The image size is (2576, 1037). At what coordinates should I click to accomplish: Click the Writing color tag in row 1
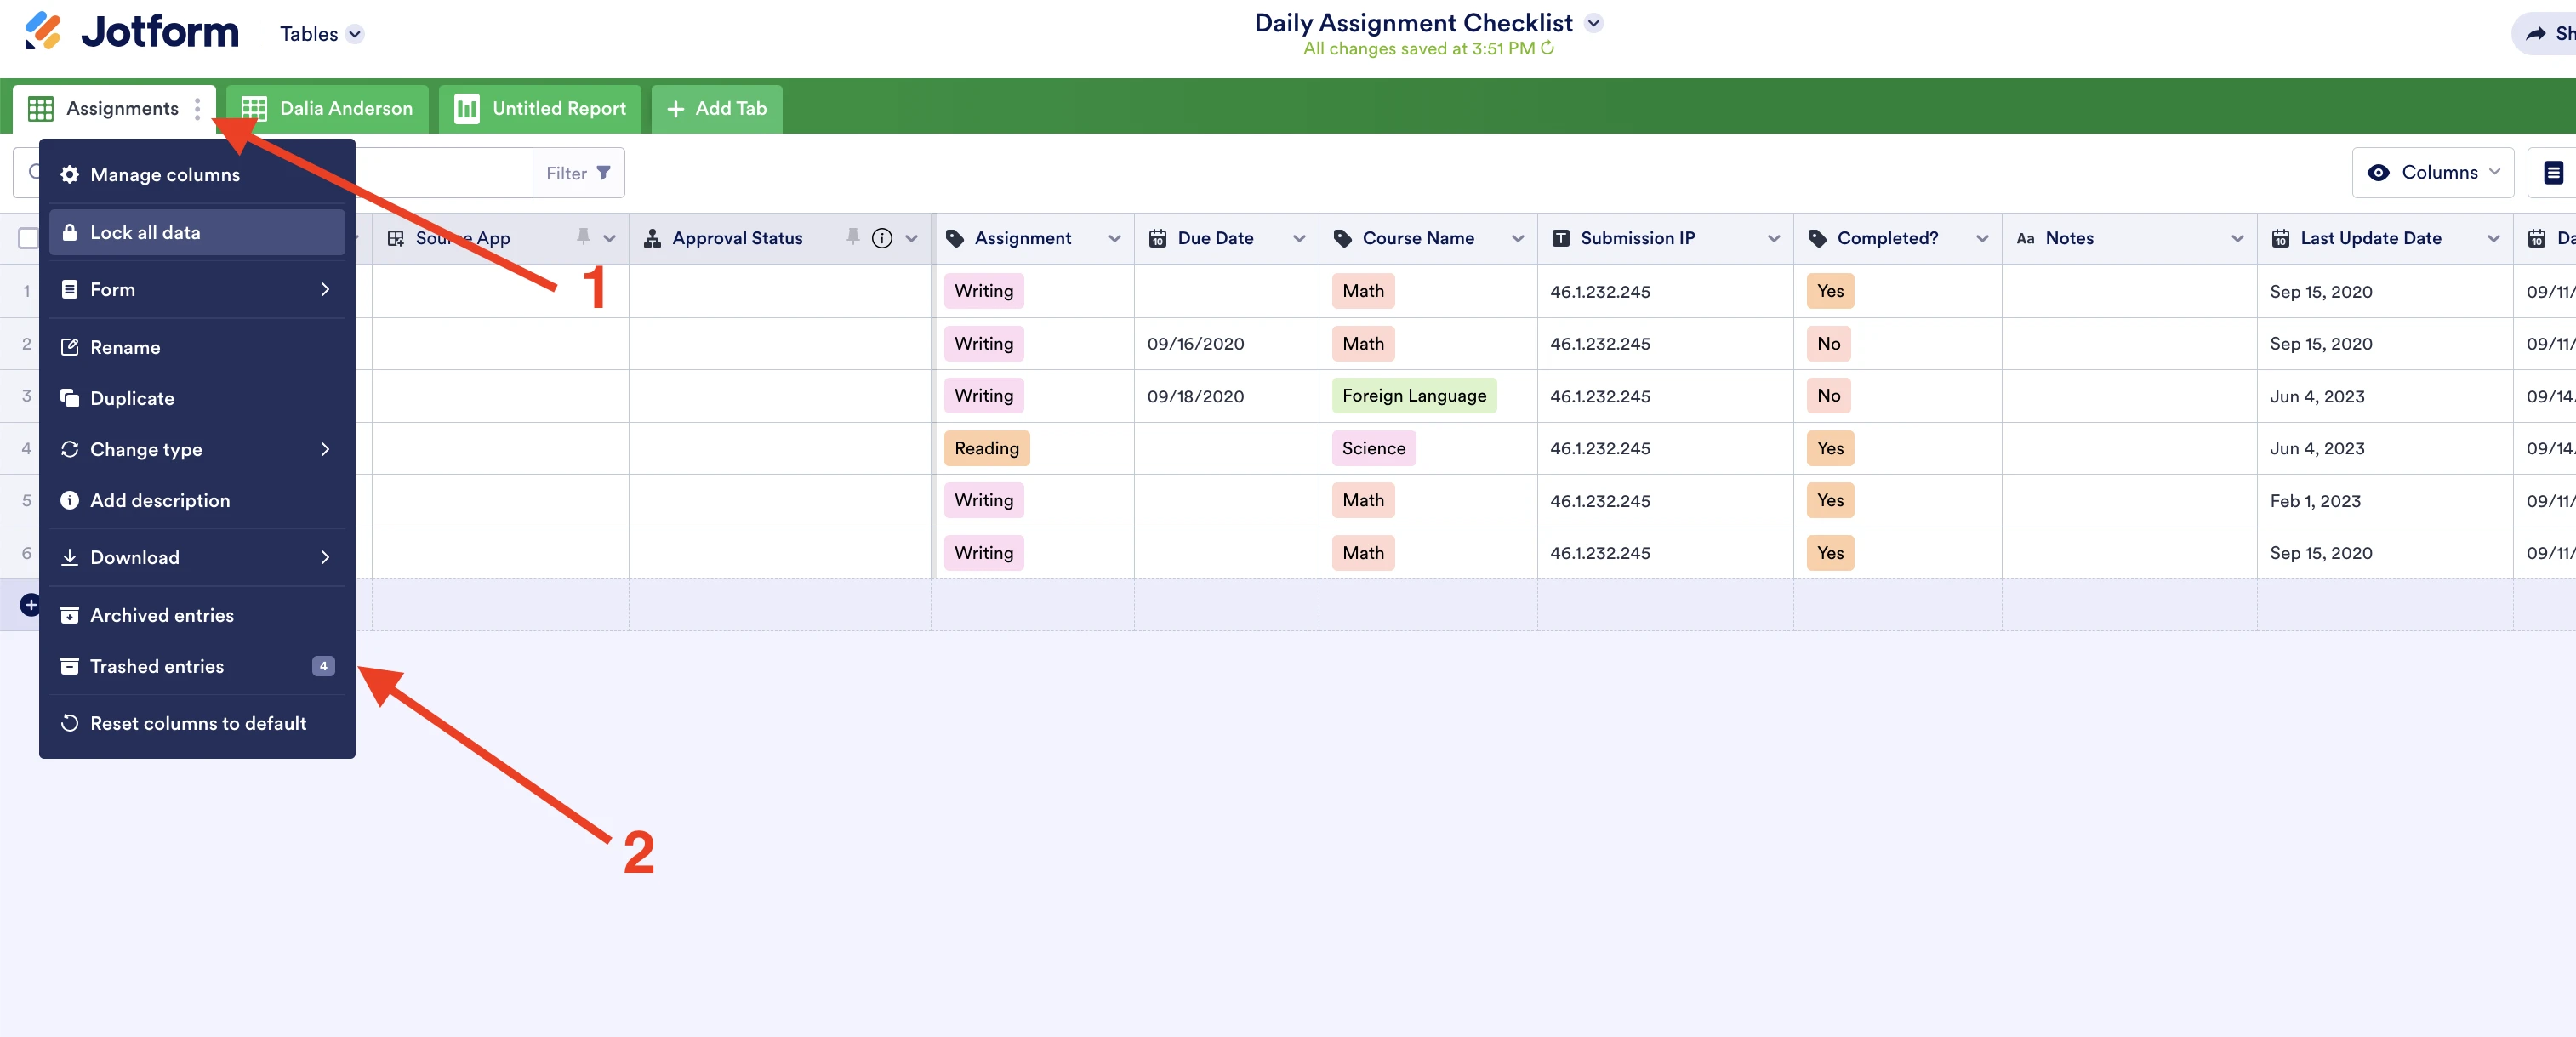[x=983, y=291]
